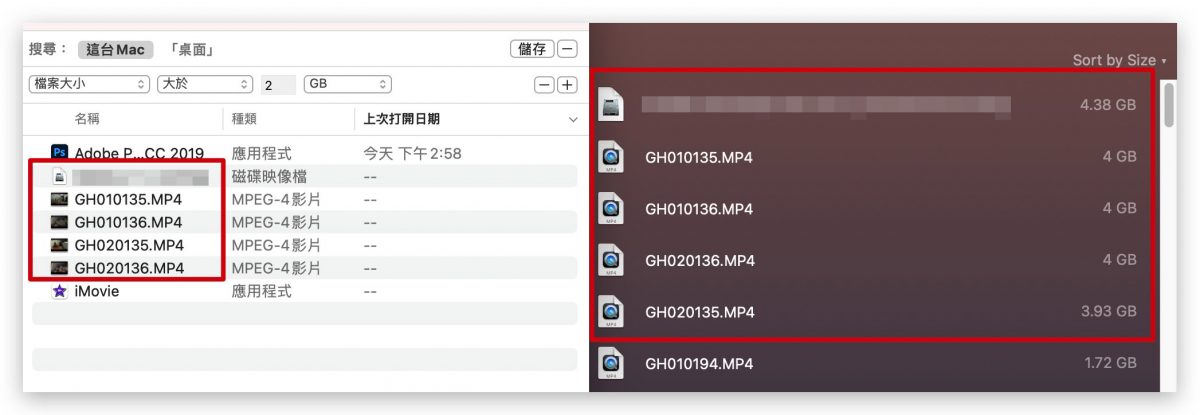The width and height of the screenshot is (1200, 415).
Task: Click the scrollbar in the dark size list
Action: [1170, 105]
